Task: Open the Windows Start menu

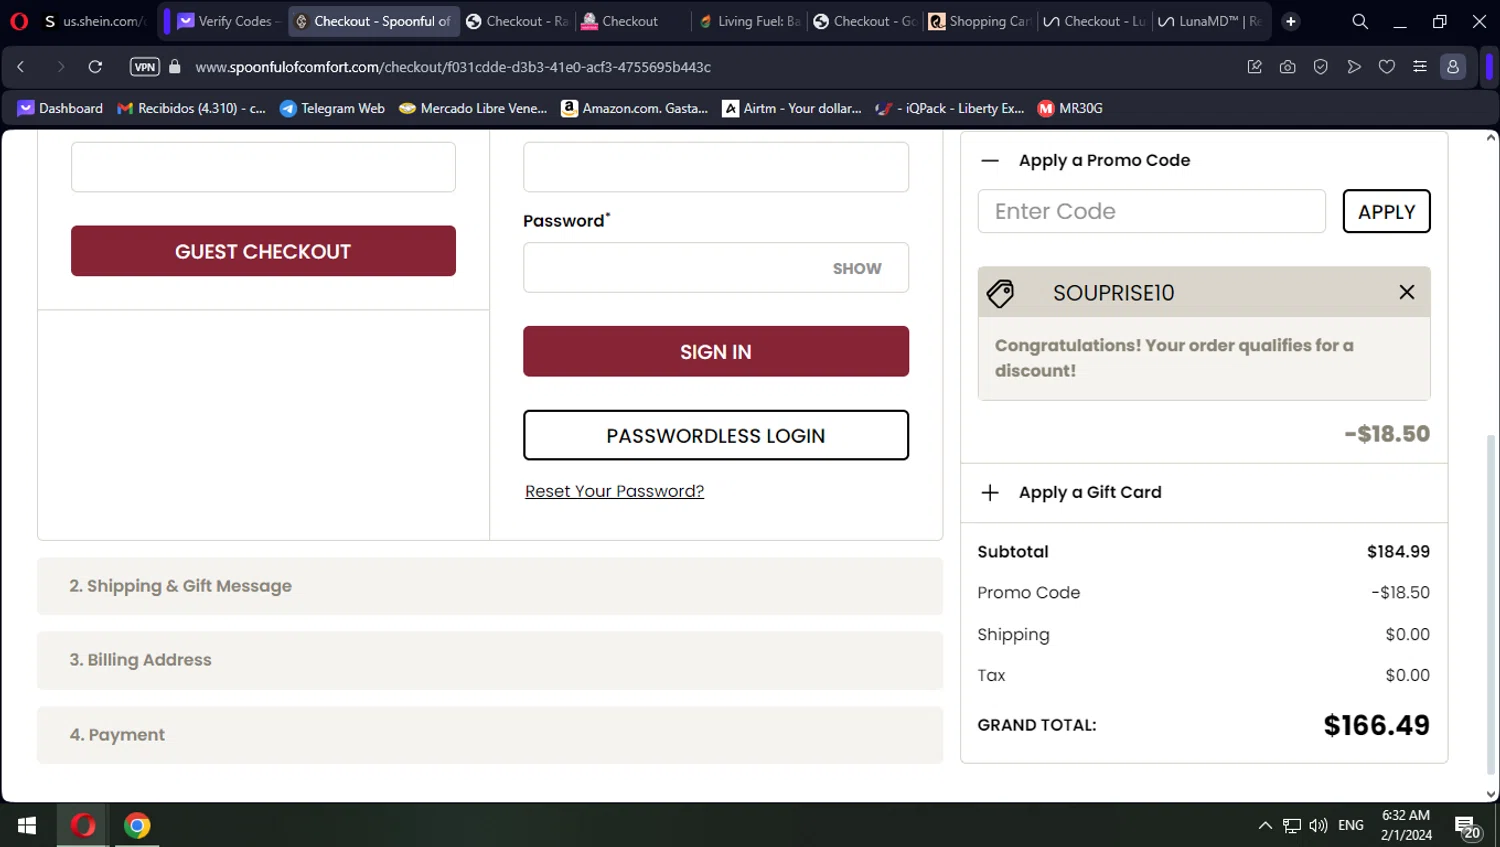Action: pos(27,825)
